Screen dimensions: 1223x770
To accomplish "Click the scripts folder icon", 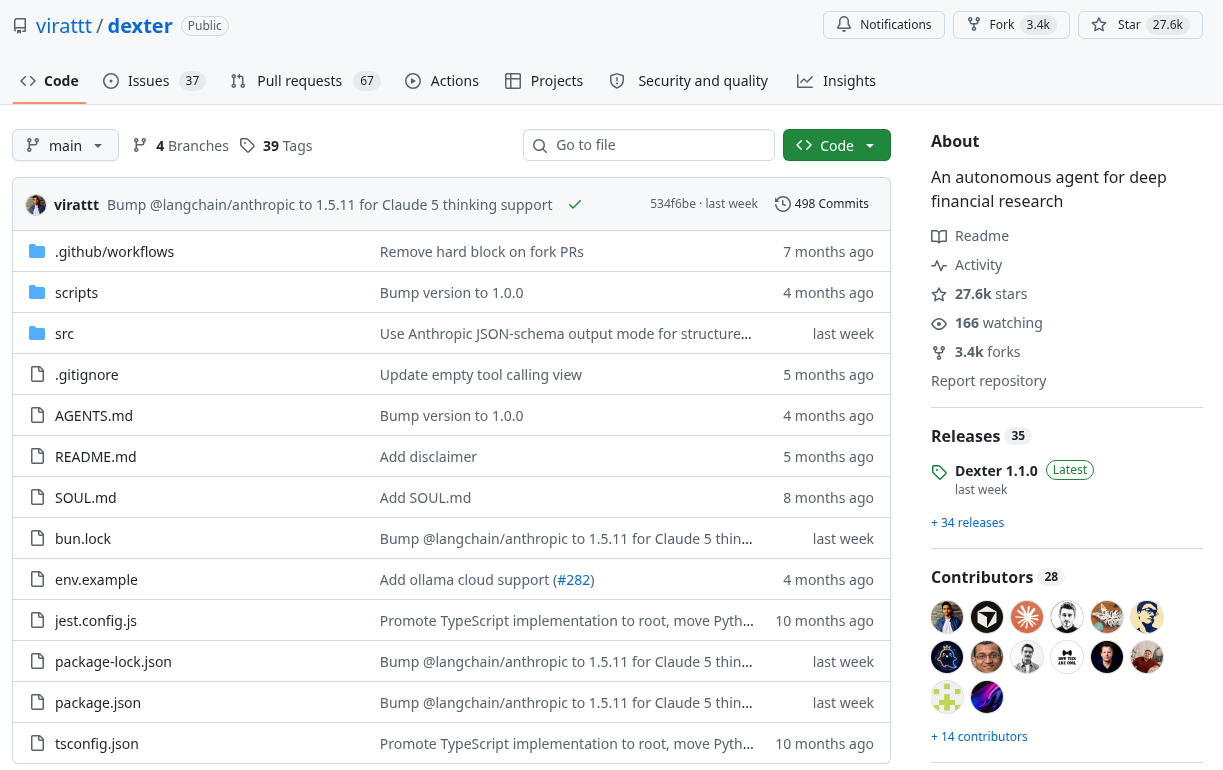I will point(37,292).
